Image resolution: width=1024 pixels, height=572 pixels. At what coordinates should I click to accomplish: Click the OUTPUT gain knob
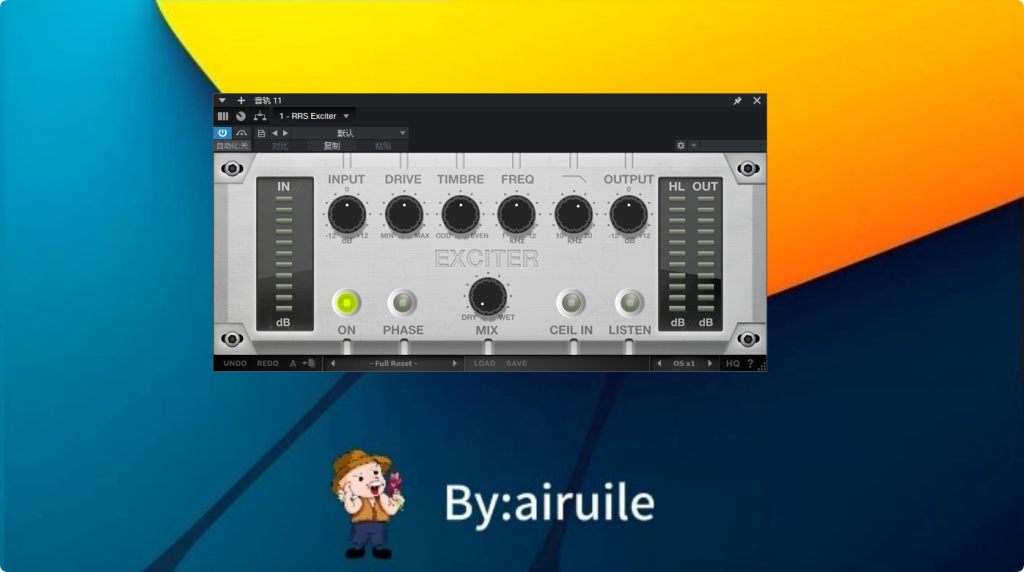point(628,214)
